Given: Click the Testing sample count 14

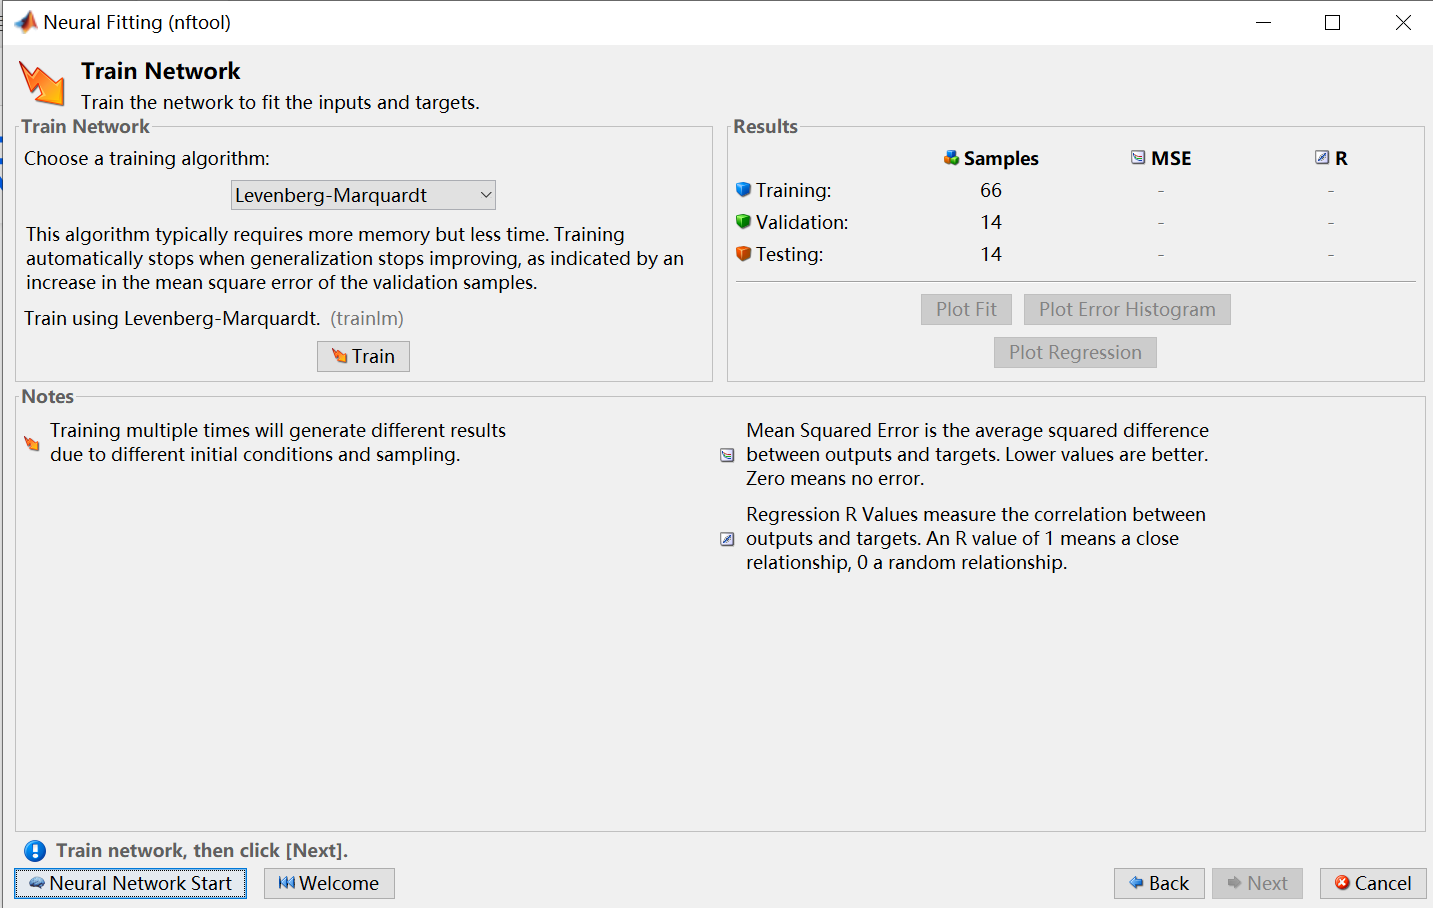Looking at the screenshot, I should click(991, 254).
